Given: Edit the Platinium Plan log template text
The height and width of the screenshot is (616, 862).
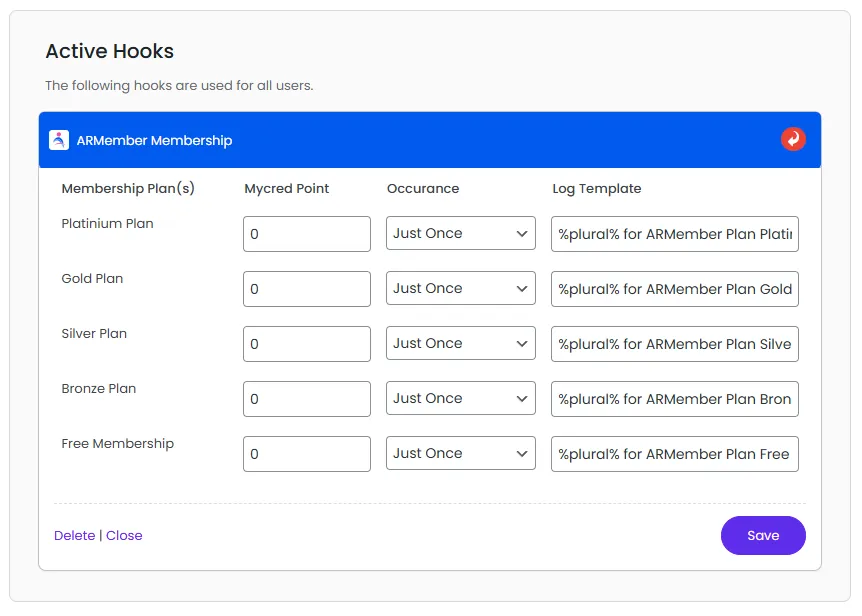Looking at the screenshot, I should [674, 233].
